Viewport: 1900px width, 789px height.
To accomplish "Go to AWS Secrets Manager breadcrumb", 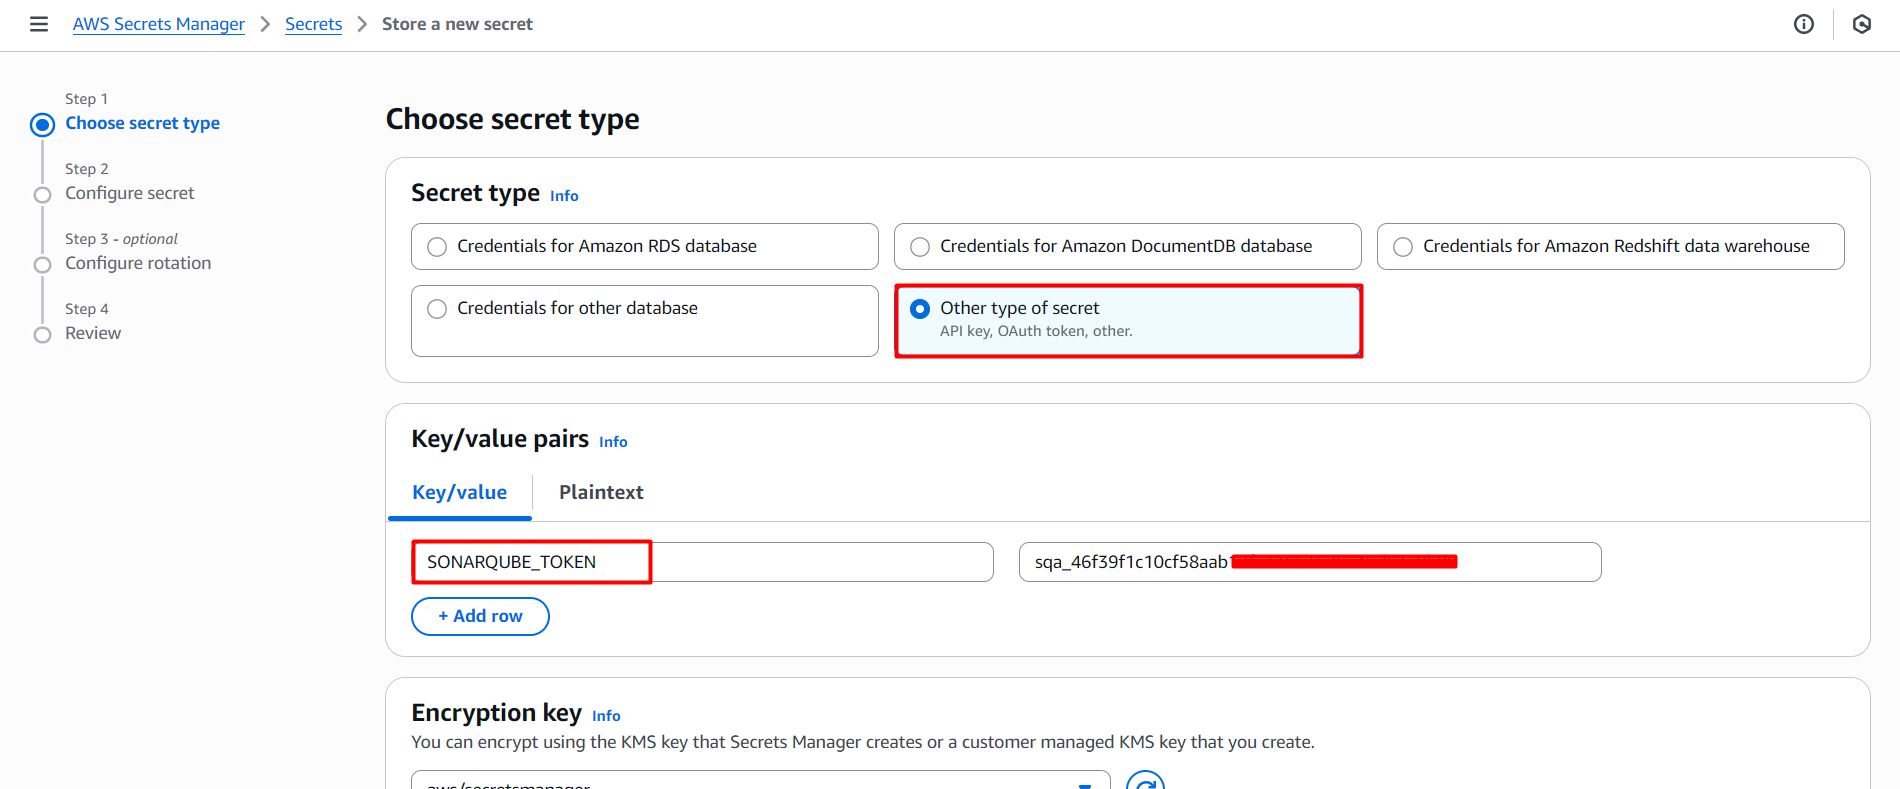I will (x=159, y=24).
